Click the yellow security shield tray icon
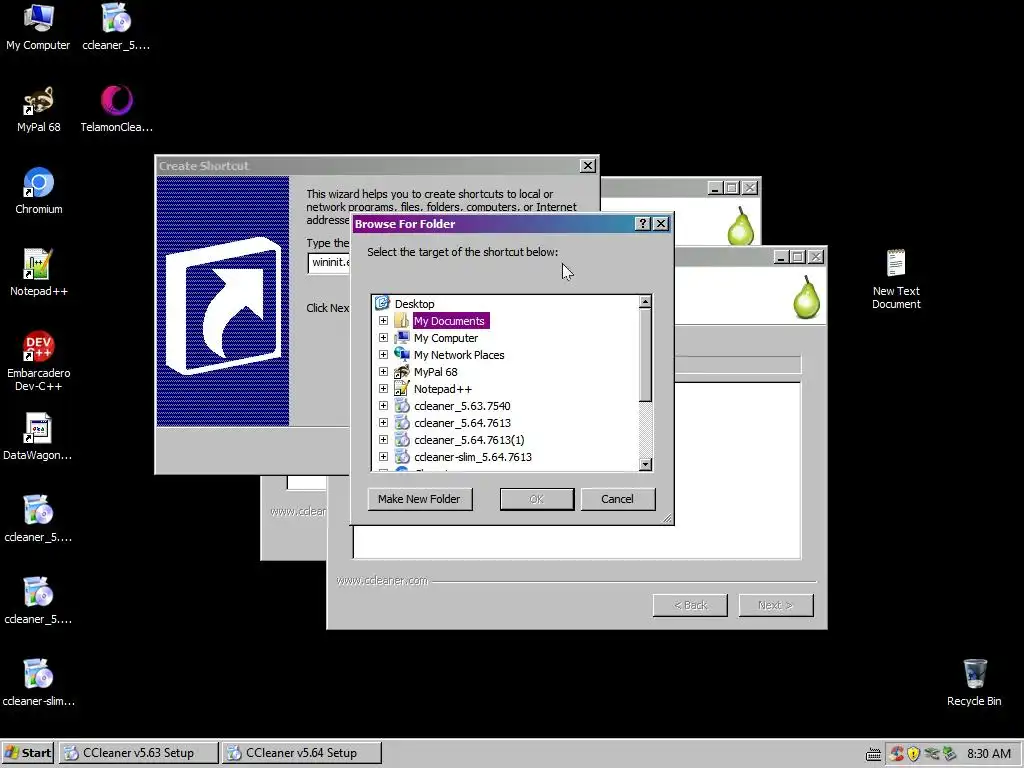This screenshot has height=768, width=1024. [914, 754]
